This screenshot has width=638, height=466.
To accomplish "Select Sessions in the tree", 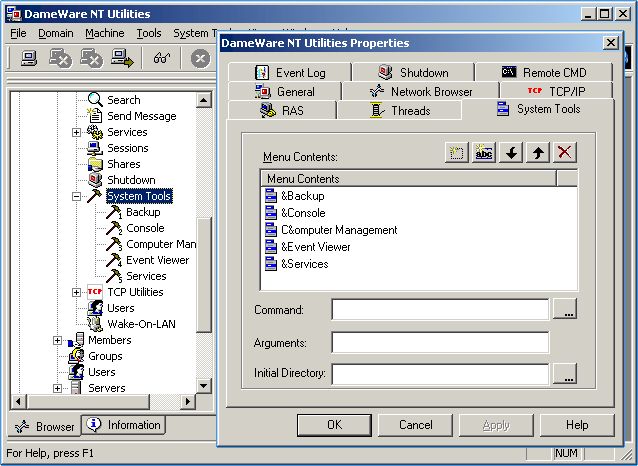I will tap(128, 148).
